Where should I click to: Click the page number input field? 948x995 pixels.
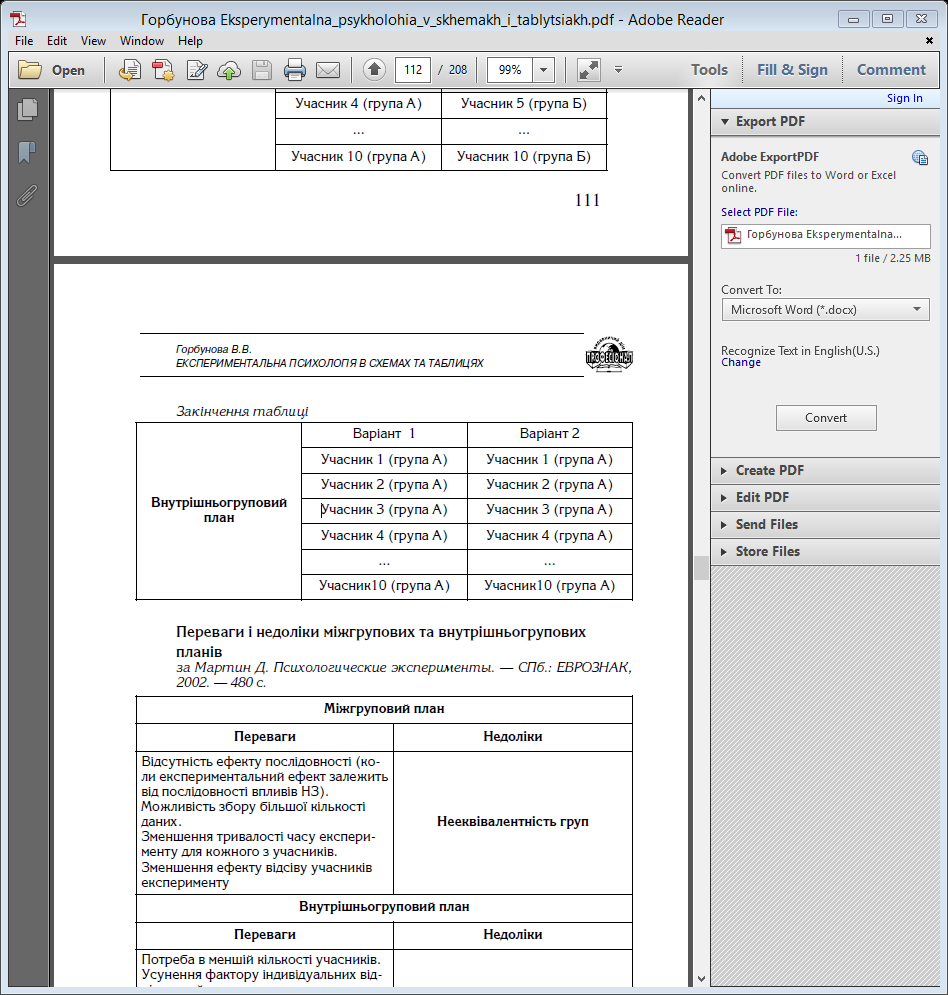point(413,70)
